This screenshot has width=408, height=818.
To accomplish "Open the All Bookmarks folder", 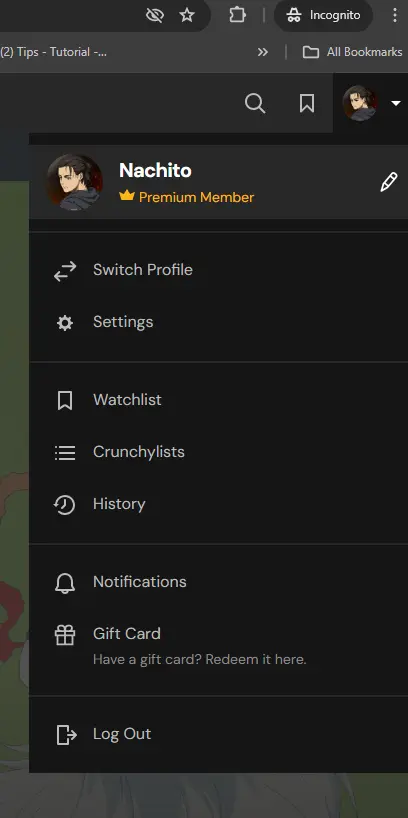I will tap(353, 52).
